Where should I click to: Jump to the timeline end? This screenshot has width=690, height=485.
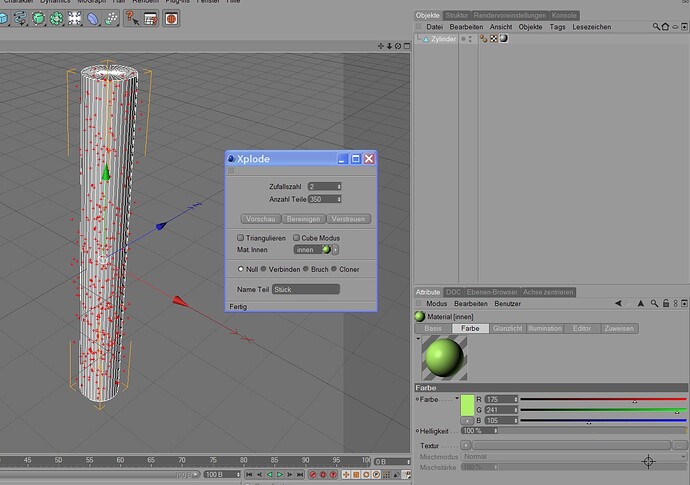300,474
